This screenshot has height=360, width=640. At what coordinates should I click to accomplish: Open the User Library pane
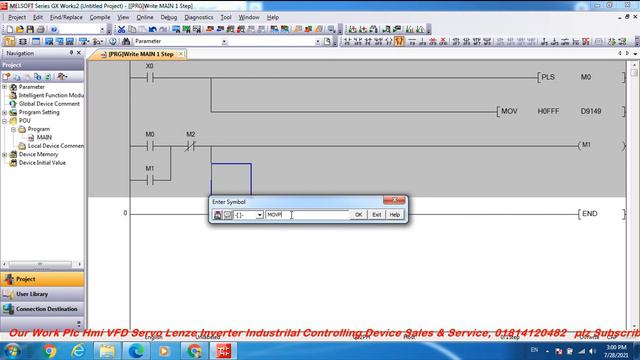point(42,294)
